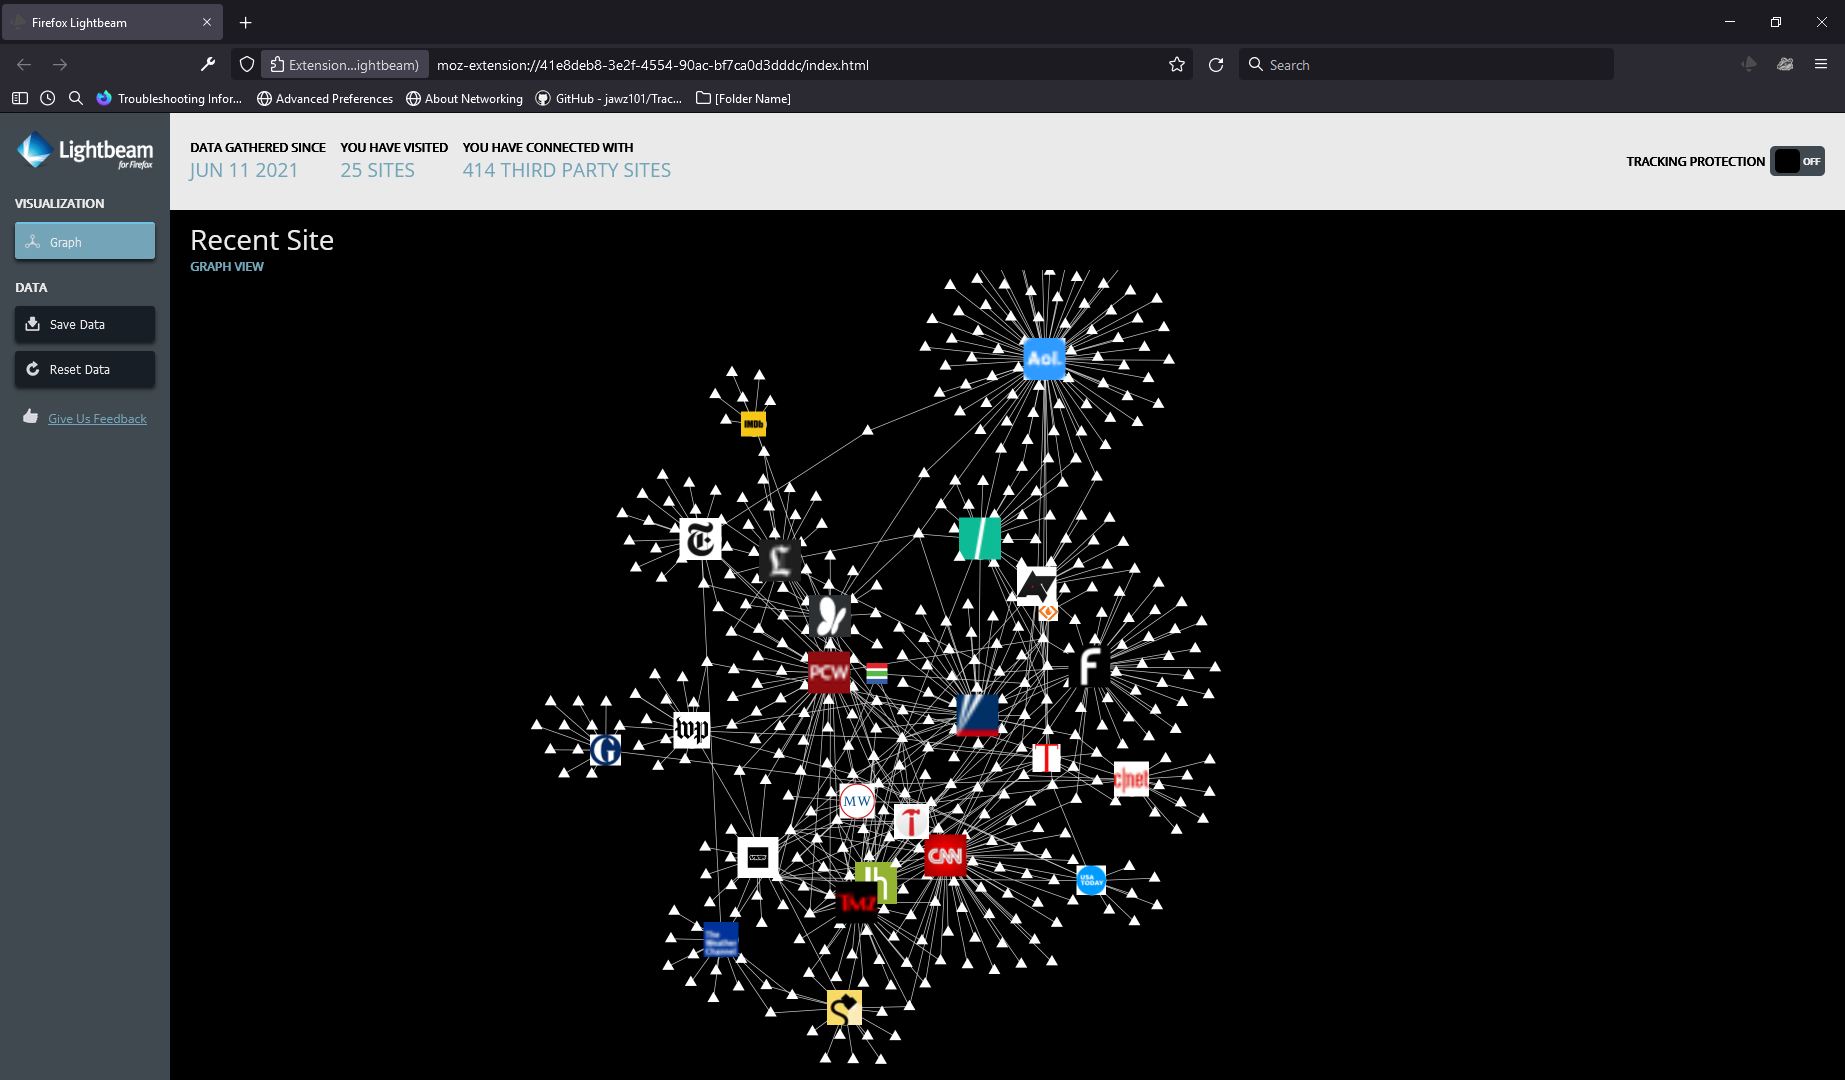1845x1080 pixels.
Task: Select the Firefox Lightbeam tab
Action: click(112, 22)
